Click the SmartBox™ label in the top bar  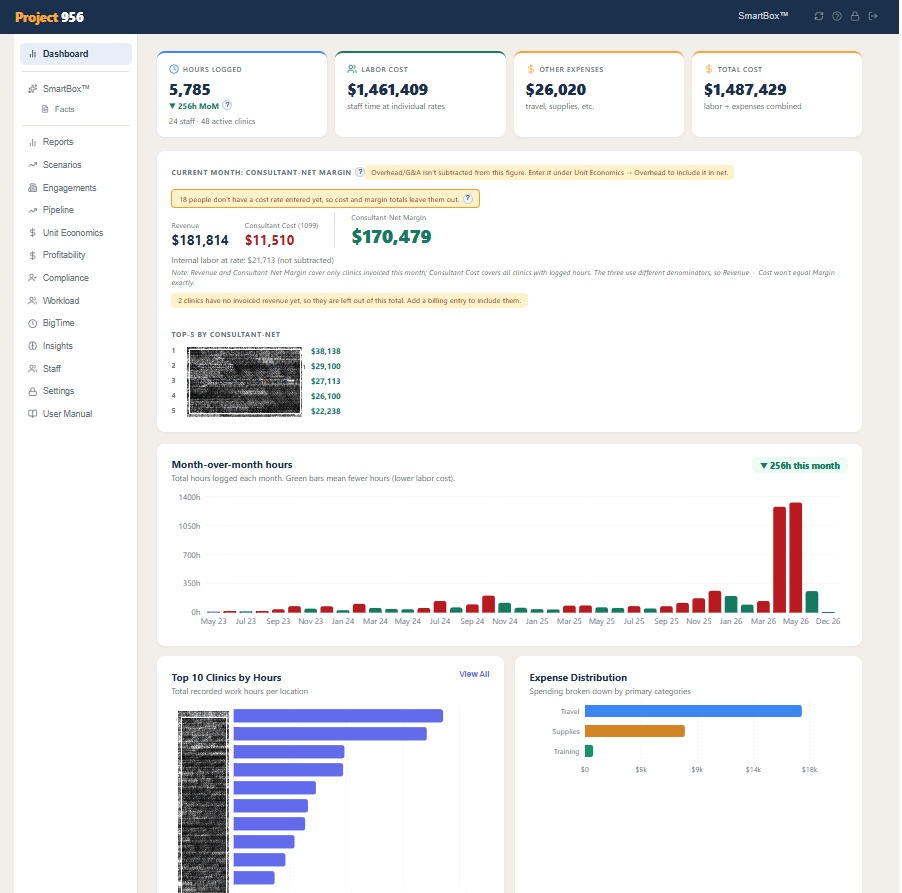coord(763,16)
